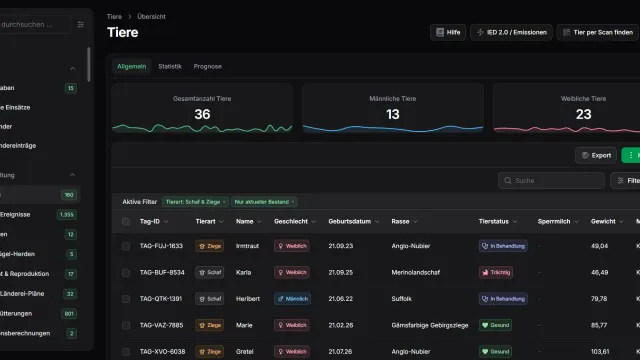This screenshot has height=360, width=640.
Task: Open IED 2.0 / Emissionen
Action: click(511, 32)
